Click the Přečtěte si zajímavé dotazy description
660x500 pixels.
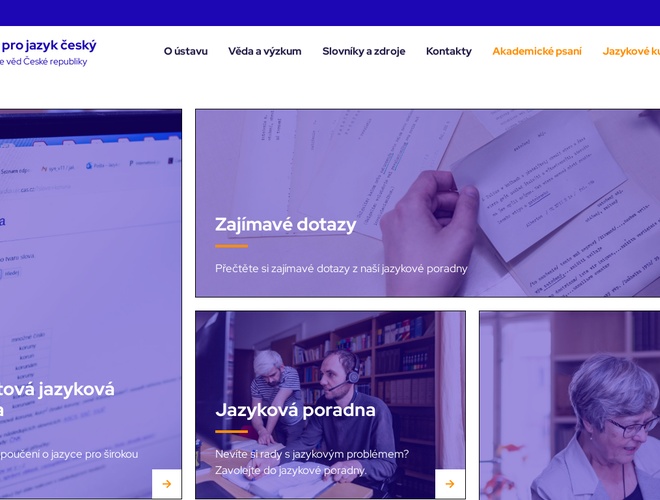point(341,269)
